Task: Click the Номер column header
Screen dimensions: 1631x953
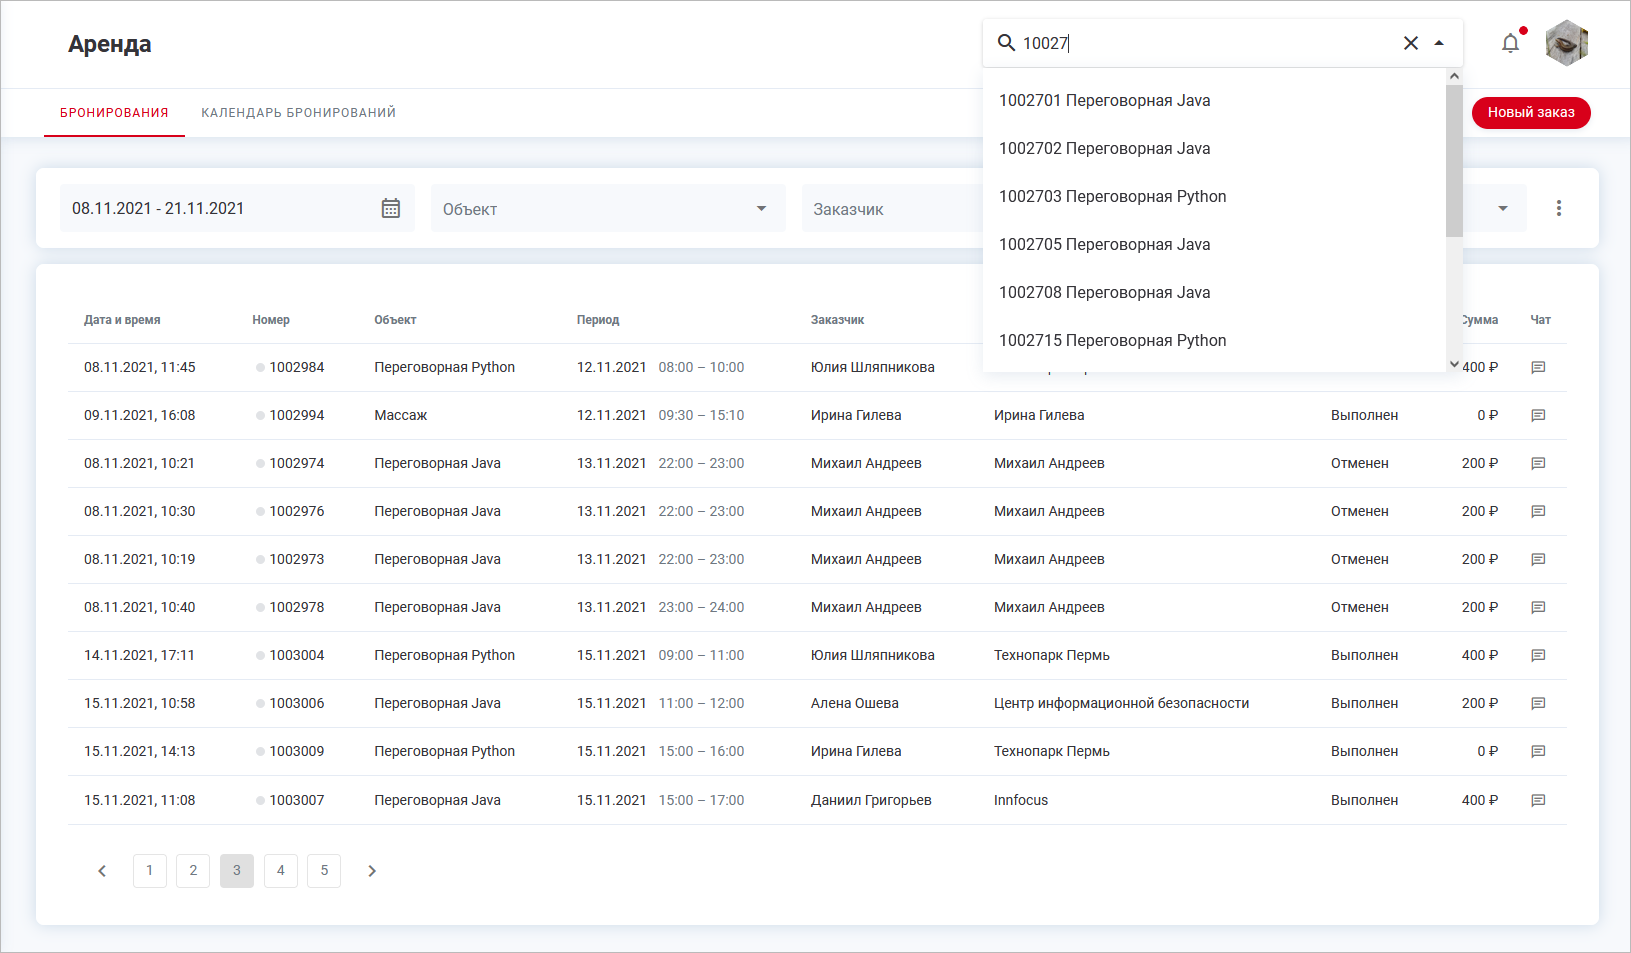Action: 271,320
